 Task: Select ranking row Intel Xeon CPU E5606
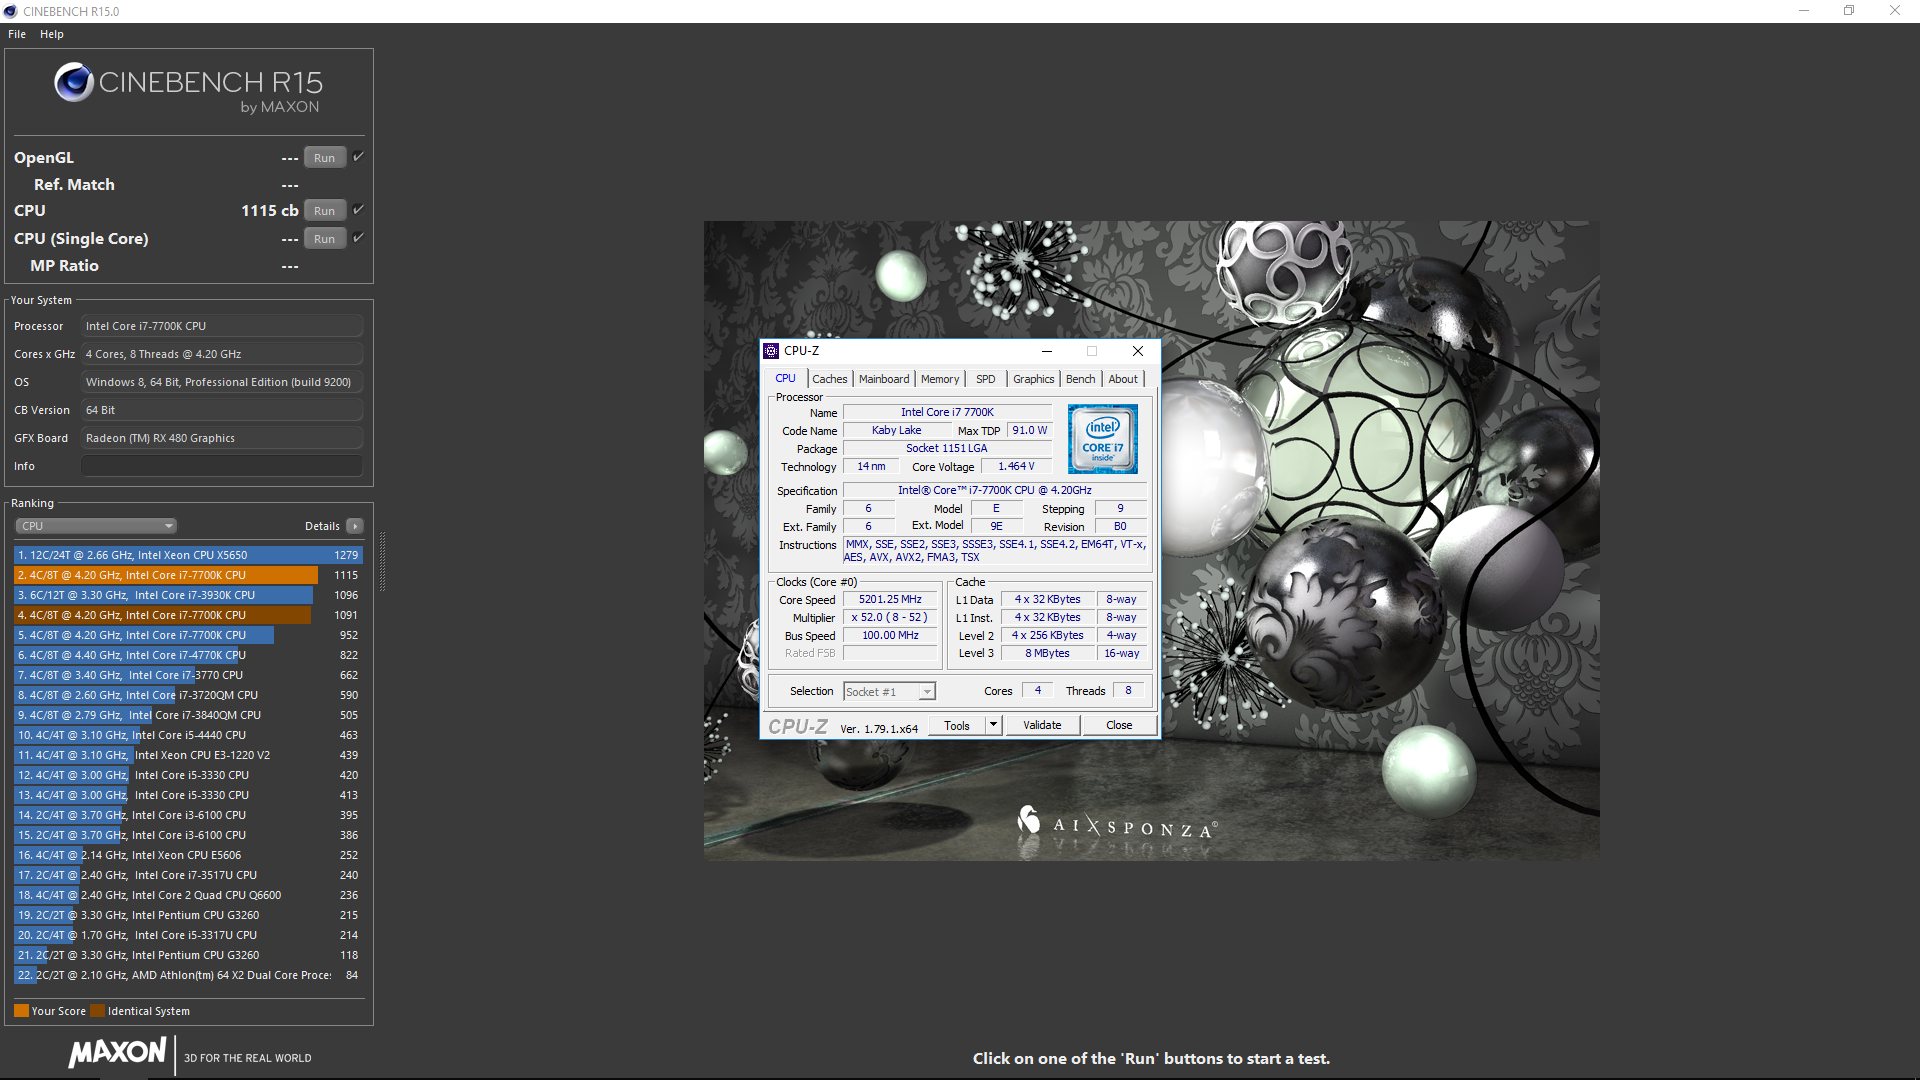tap(188, 855)
